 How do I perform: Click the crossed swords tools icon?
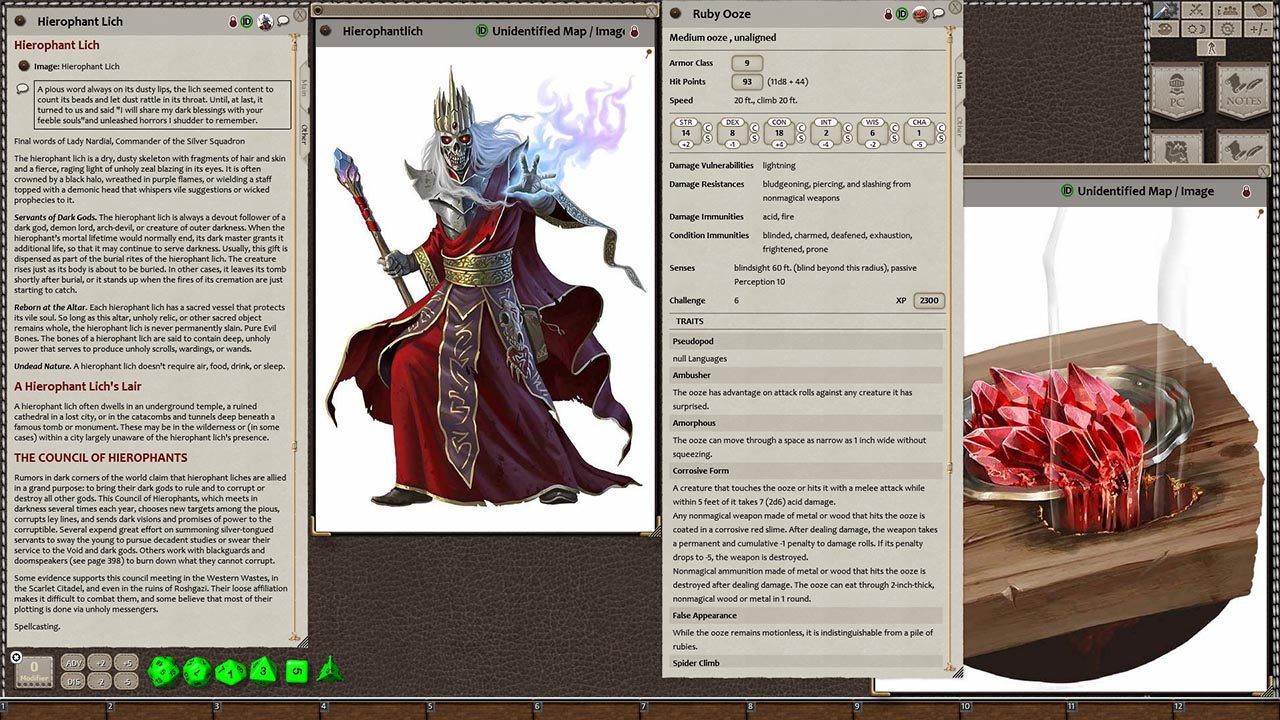[x=1195, y=10]
